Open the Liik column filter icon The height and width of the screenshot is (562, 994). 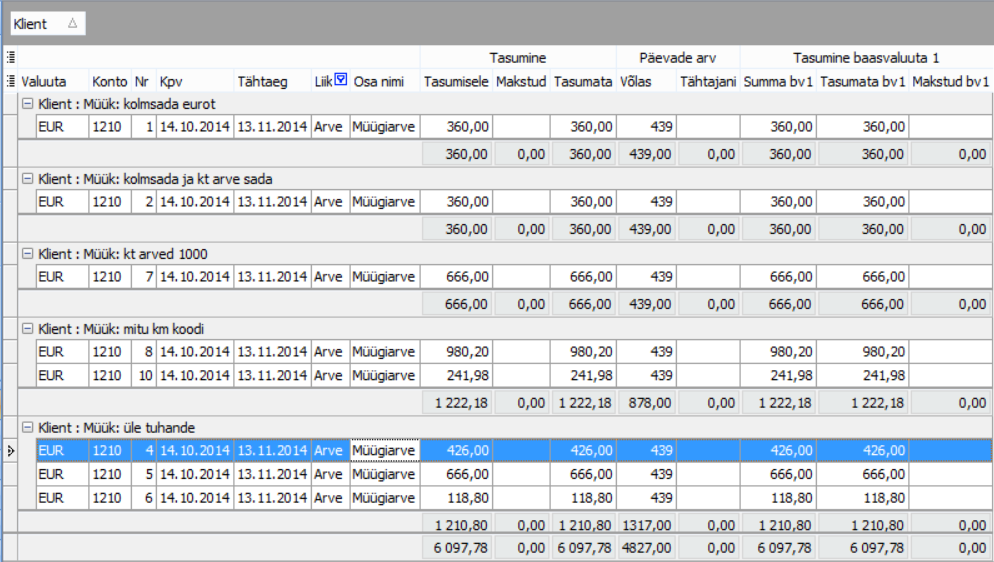tap(341, 79)
